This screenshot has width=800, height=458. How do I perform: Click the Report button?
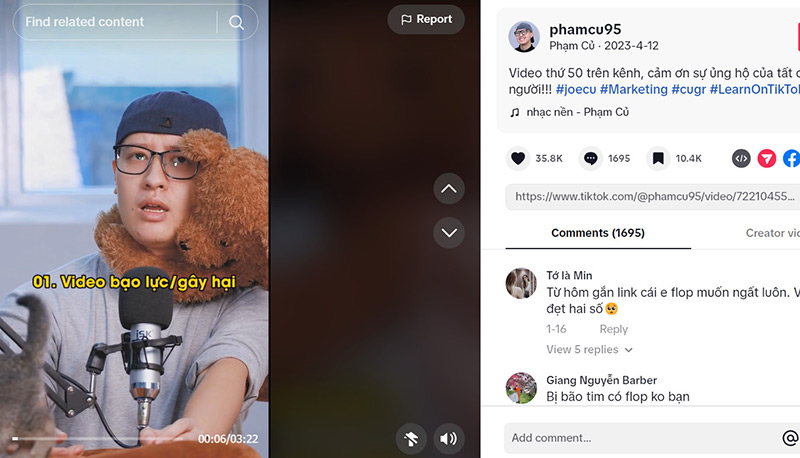(426, 19)
